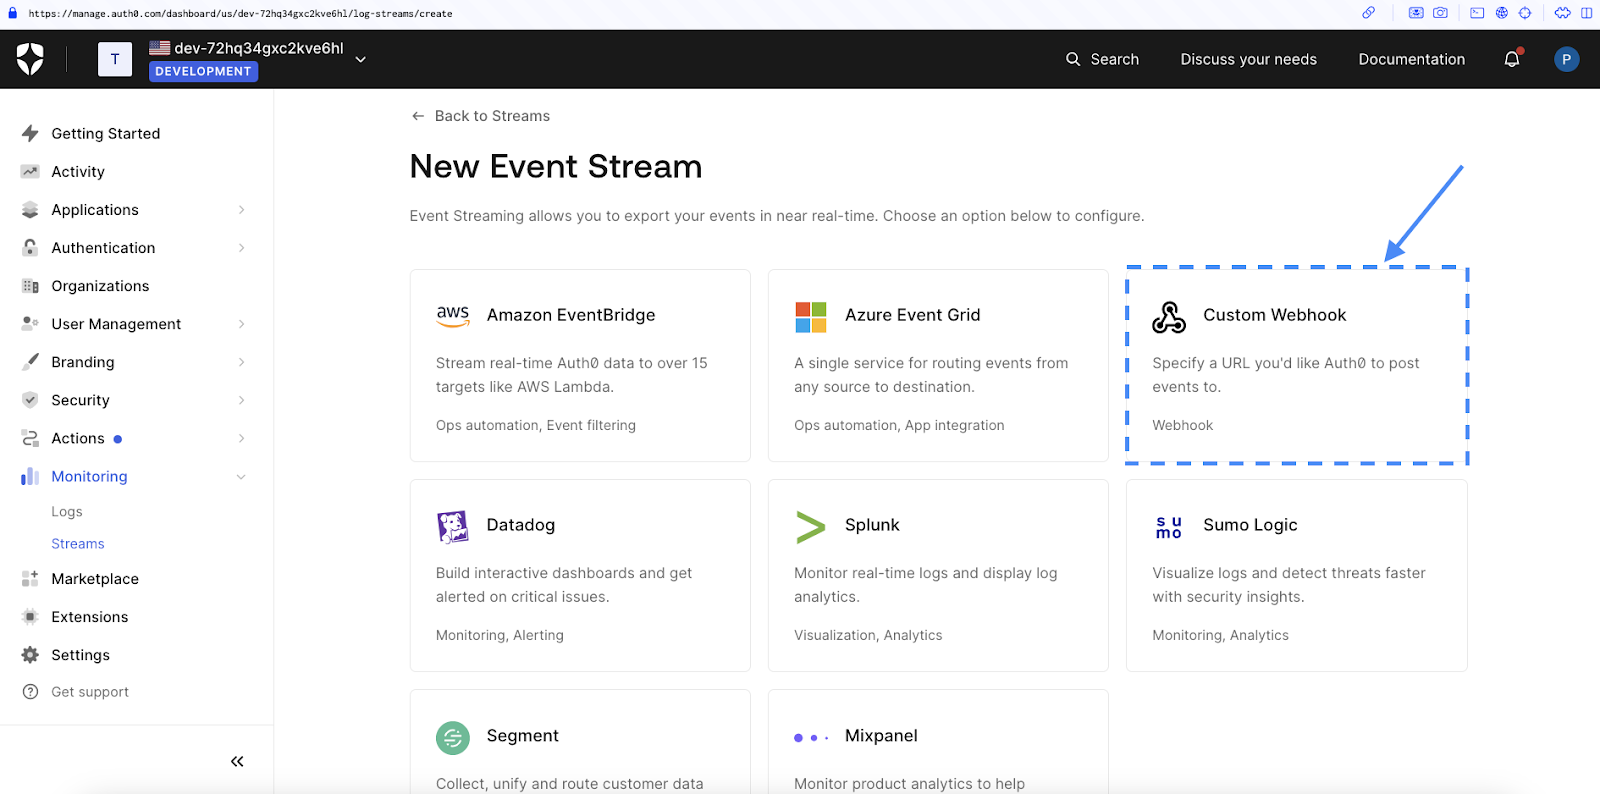
Task: Collapse the sidebar with double chevron
Action: click(237, 761)
